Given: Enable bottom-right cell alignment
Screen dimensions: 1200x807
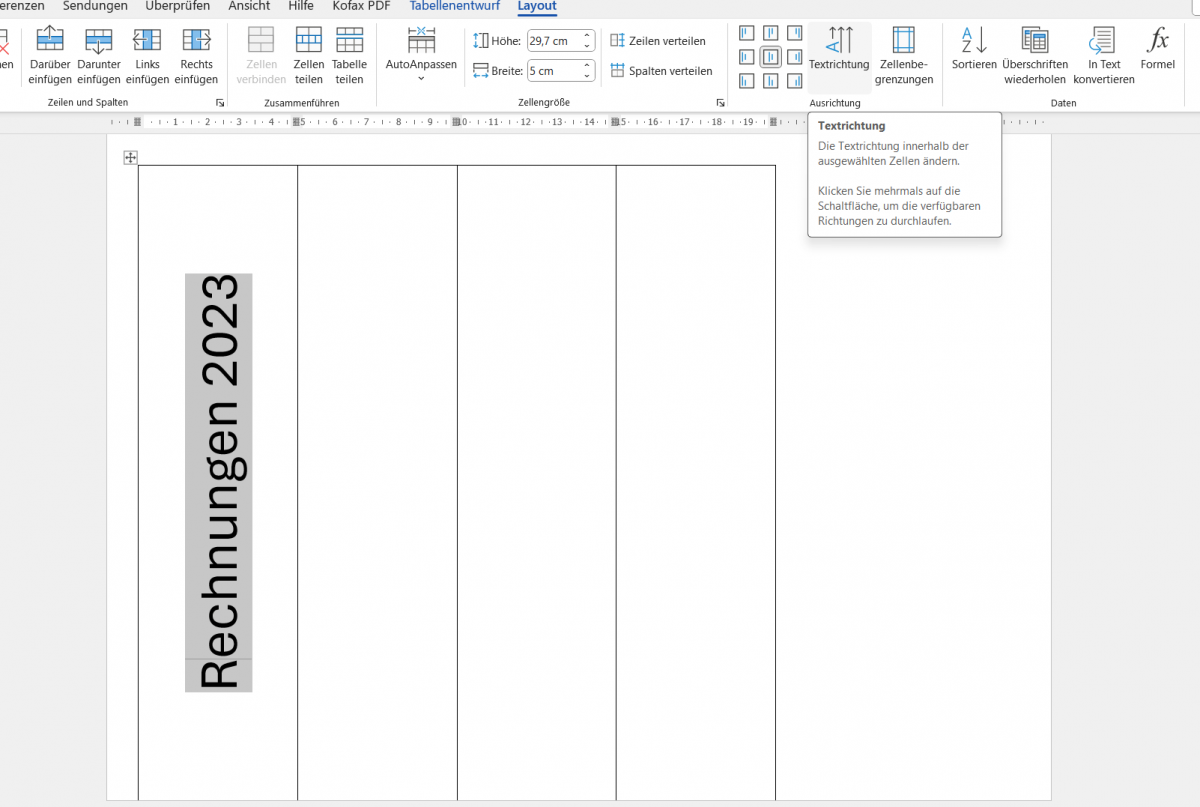Looking at the screenshot, I should click(794, 81).
